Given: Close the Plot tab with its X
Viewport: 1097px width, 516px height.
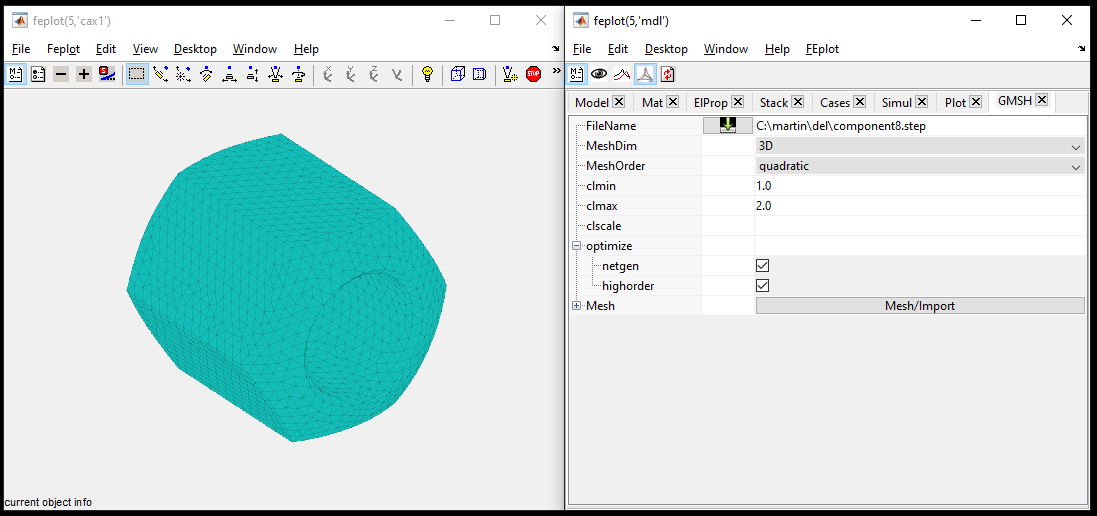Looking at the screenshot, I should (x=975, y=102).
